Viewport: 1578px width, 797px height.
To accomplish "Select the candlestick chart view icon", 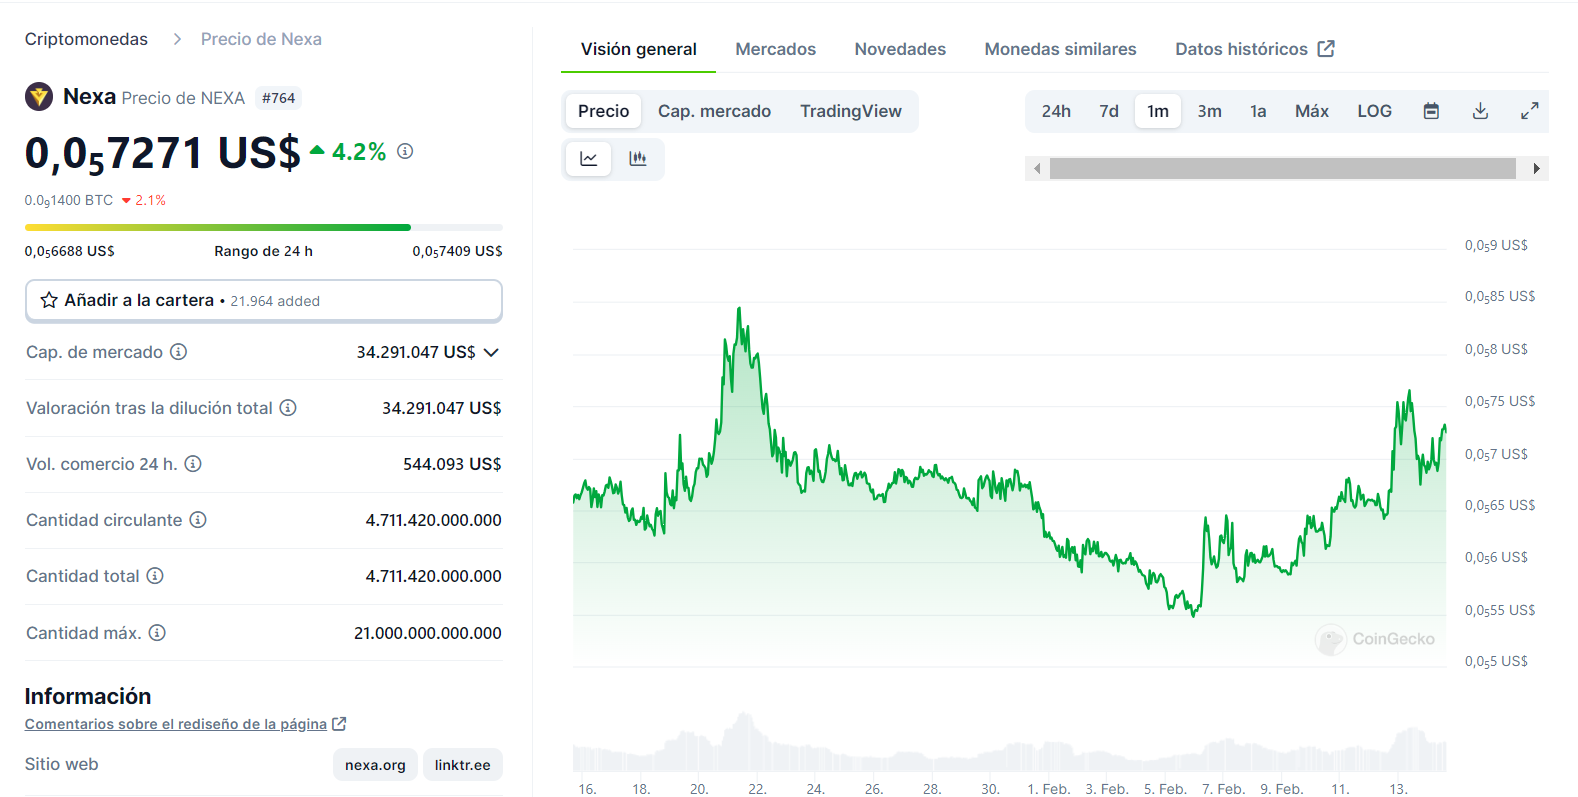I will coord(638,159).
